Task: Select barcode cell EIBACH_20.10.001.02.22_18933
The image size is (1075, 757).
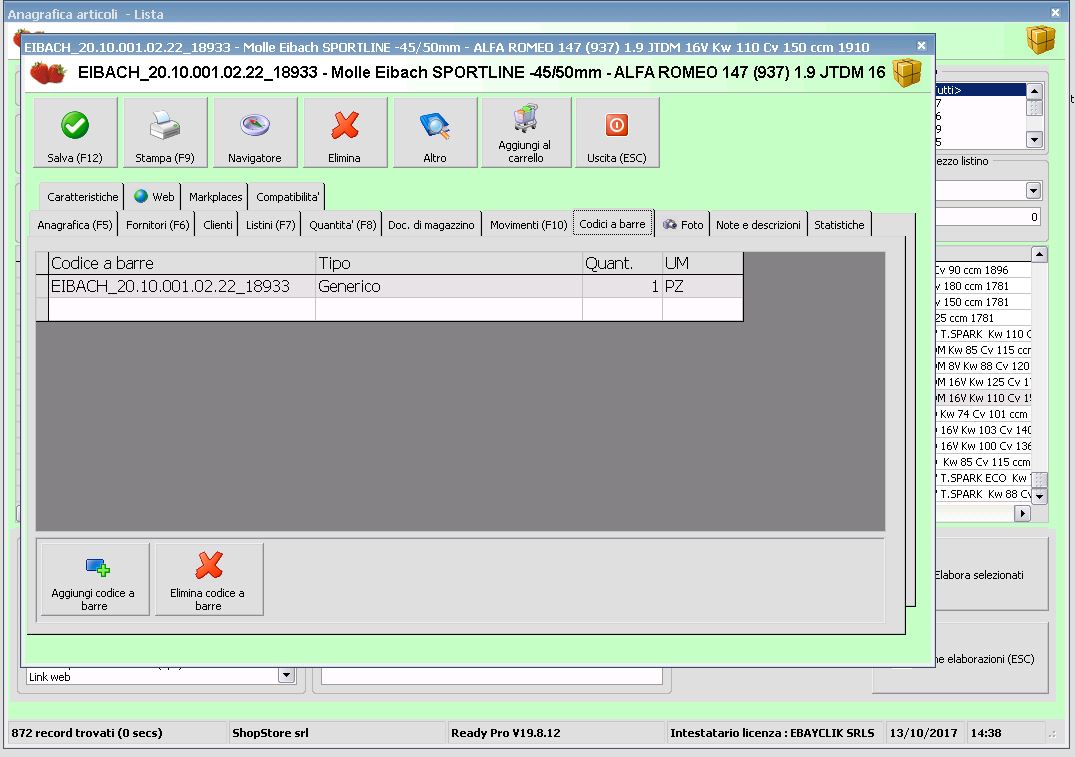Action: [x=182, y=286]
